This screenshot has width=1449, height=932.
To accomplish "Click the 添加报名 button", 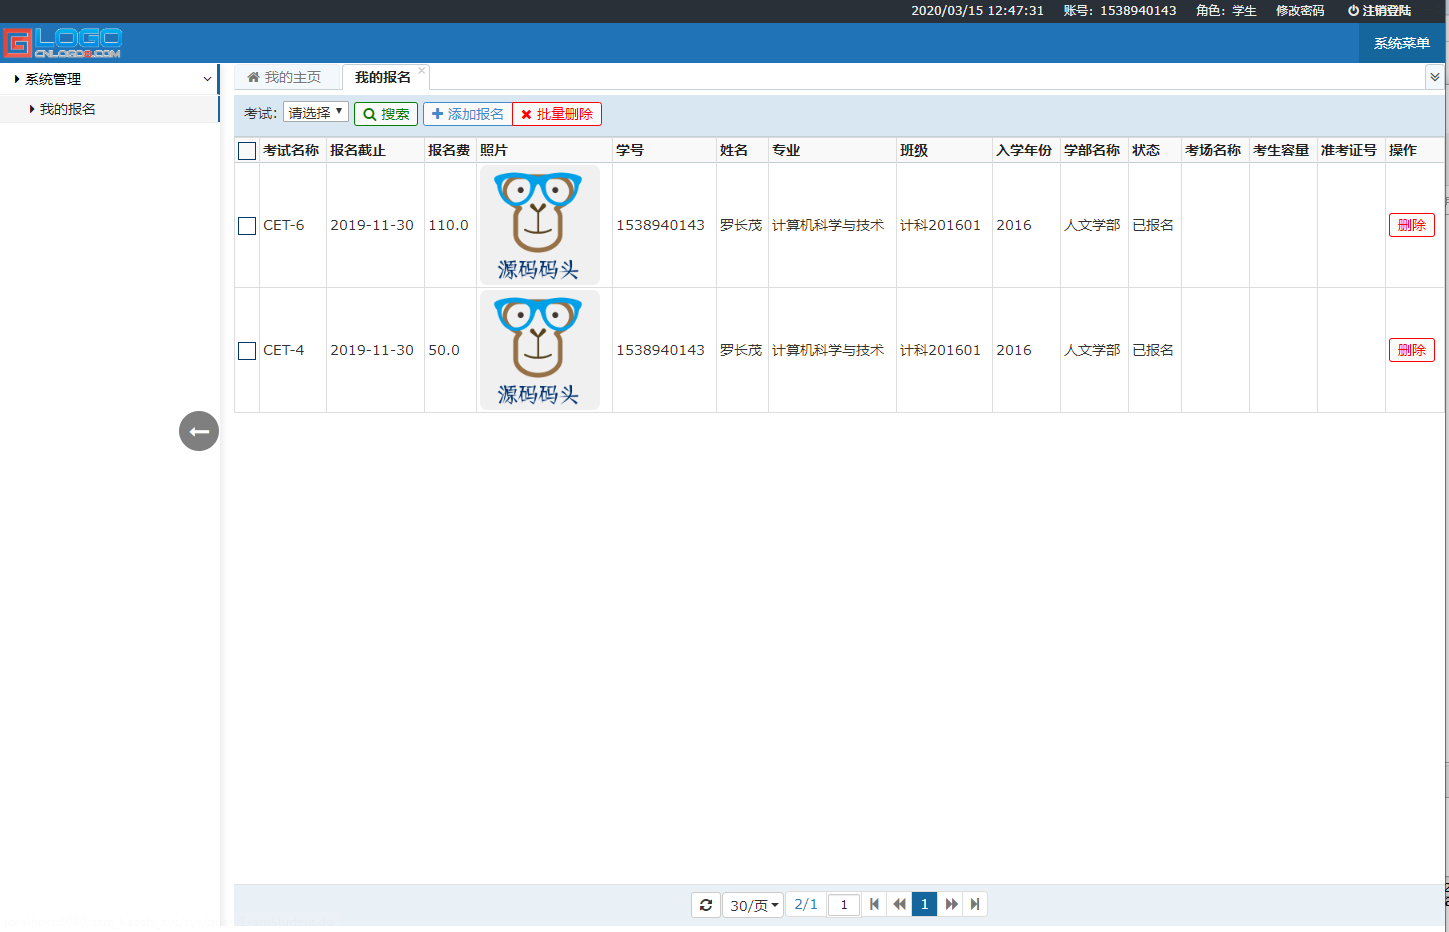I will [x=467, y=114].
